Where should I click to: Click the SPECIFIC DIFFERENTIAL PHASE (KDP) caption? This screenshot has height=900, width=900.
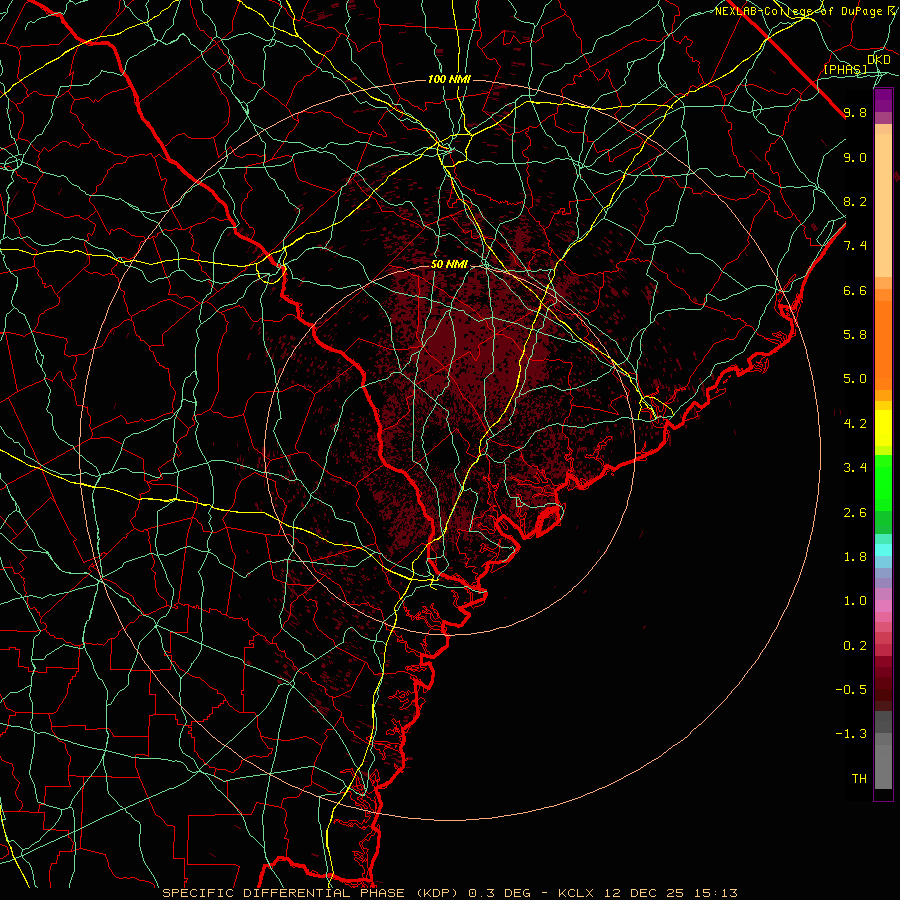(312, 893)
